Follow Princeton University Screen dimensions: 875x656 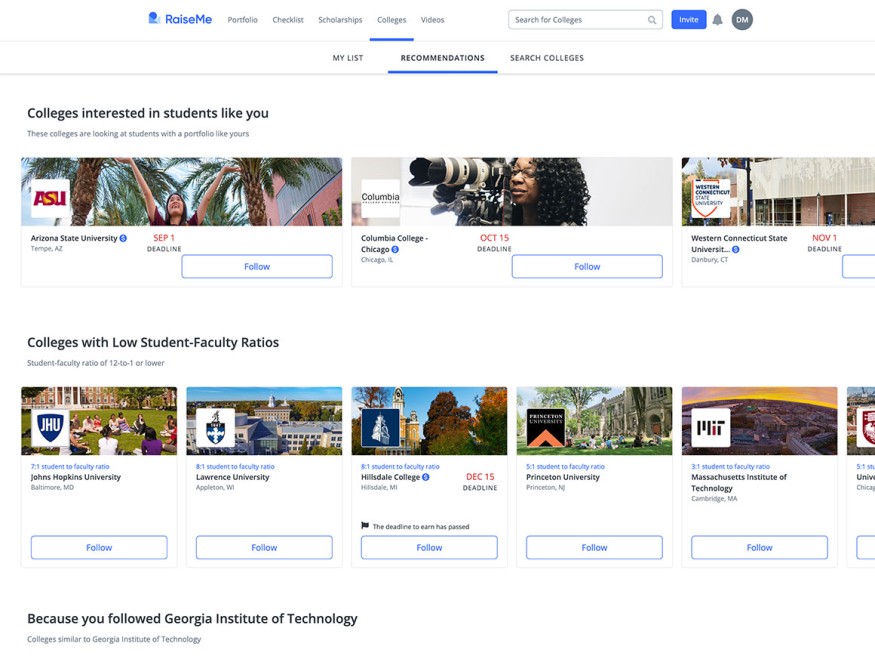point(594,548)
